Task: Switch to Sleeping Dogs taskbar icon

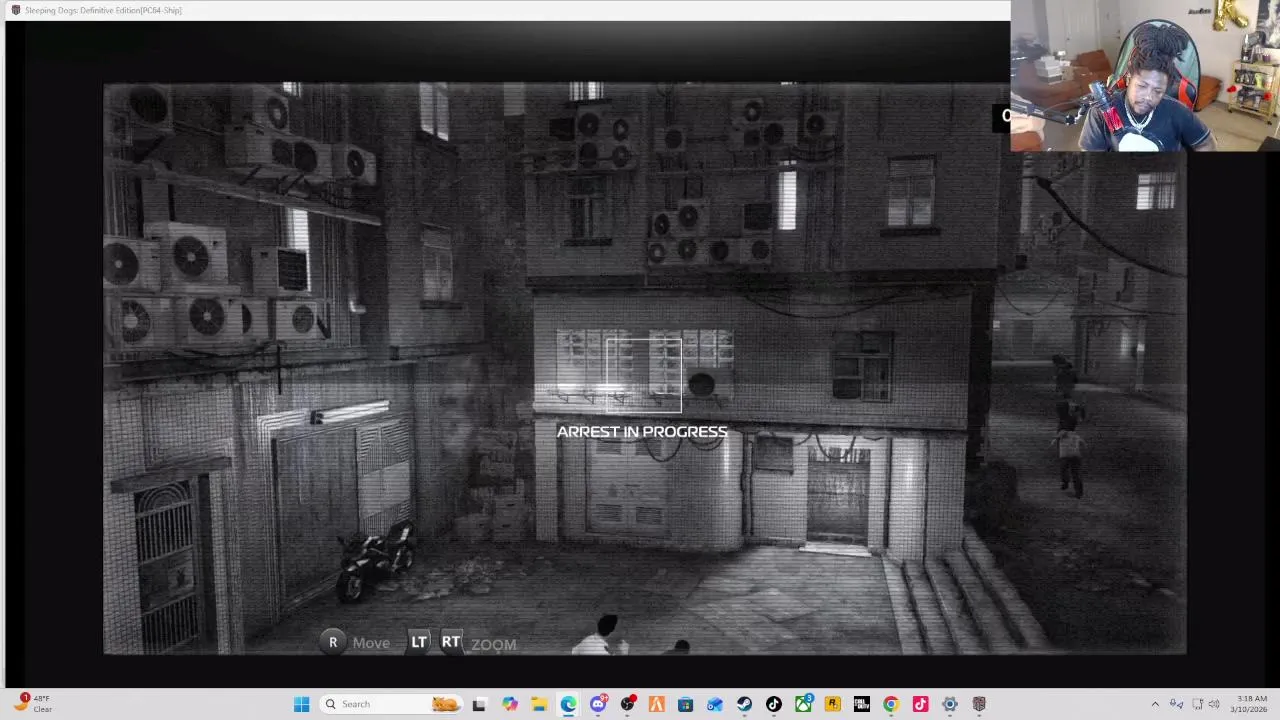Action: [x=979, y=704]
